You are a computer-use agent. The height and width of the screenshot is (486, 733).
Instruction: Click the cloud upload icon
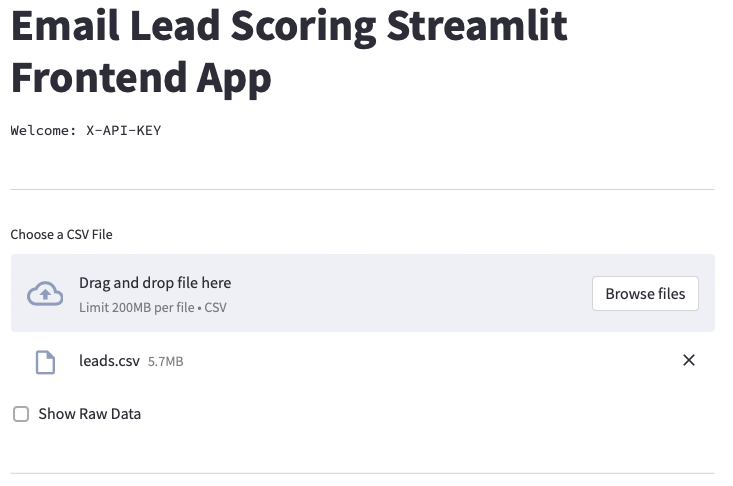click(45, 293)
